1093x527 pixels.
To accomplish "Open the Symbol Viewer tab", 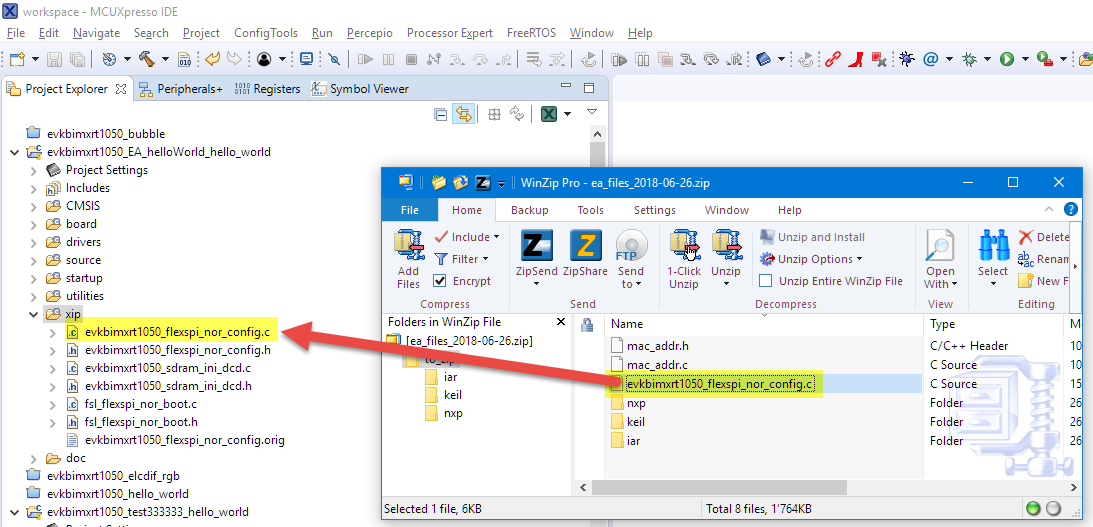I will pos(368,89).
